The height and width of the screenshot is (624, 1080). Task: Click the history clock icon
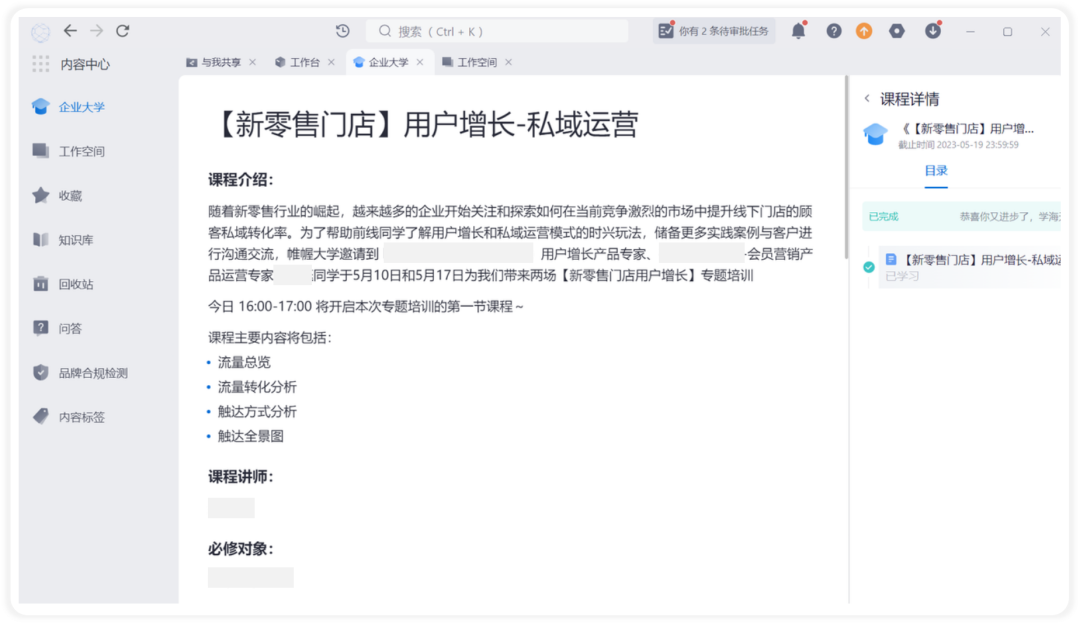click(x=342, y=31)
